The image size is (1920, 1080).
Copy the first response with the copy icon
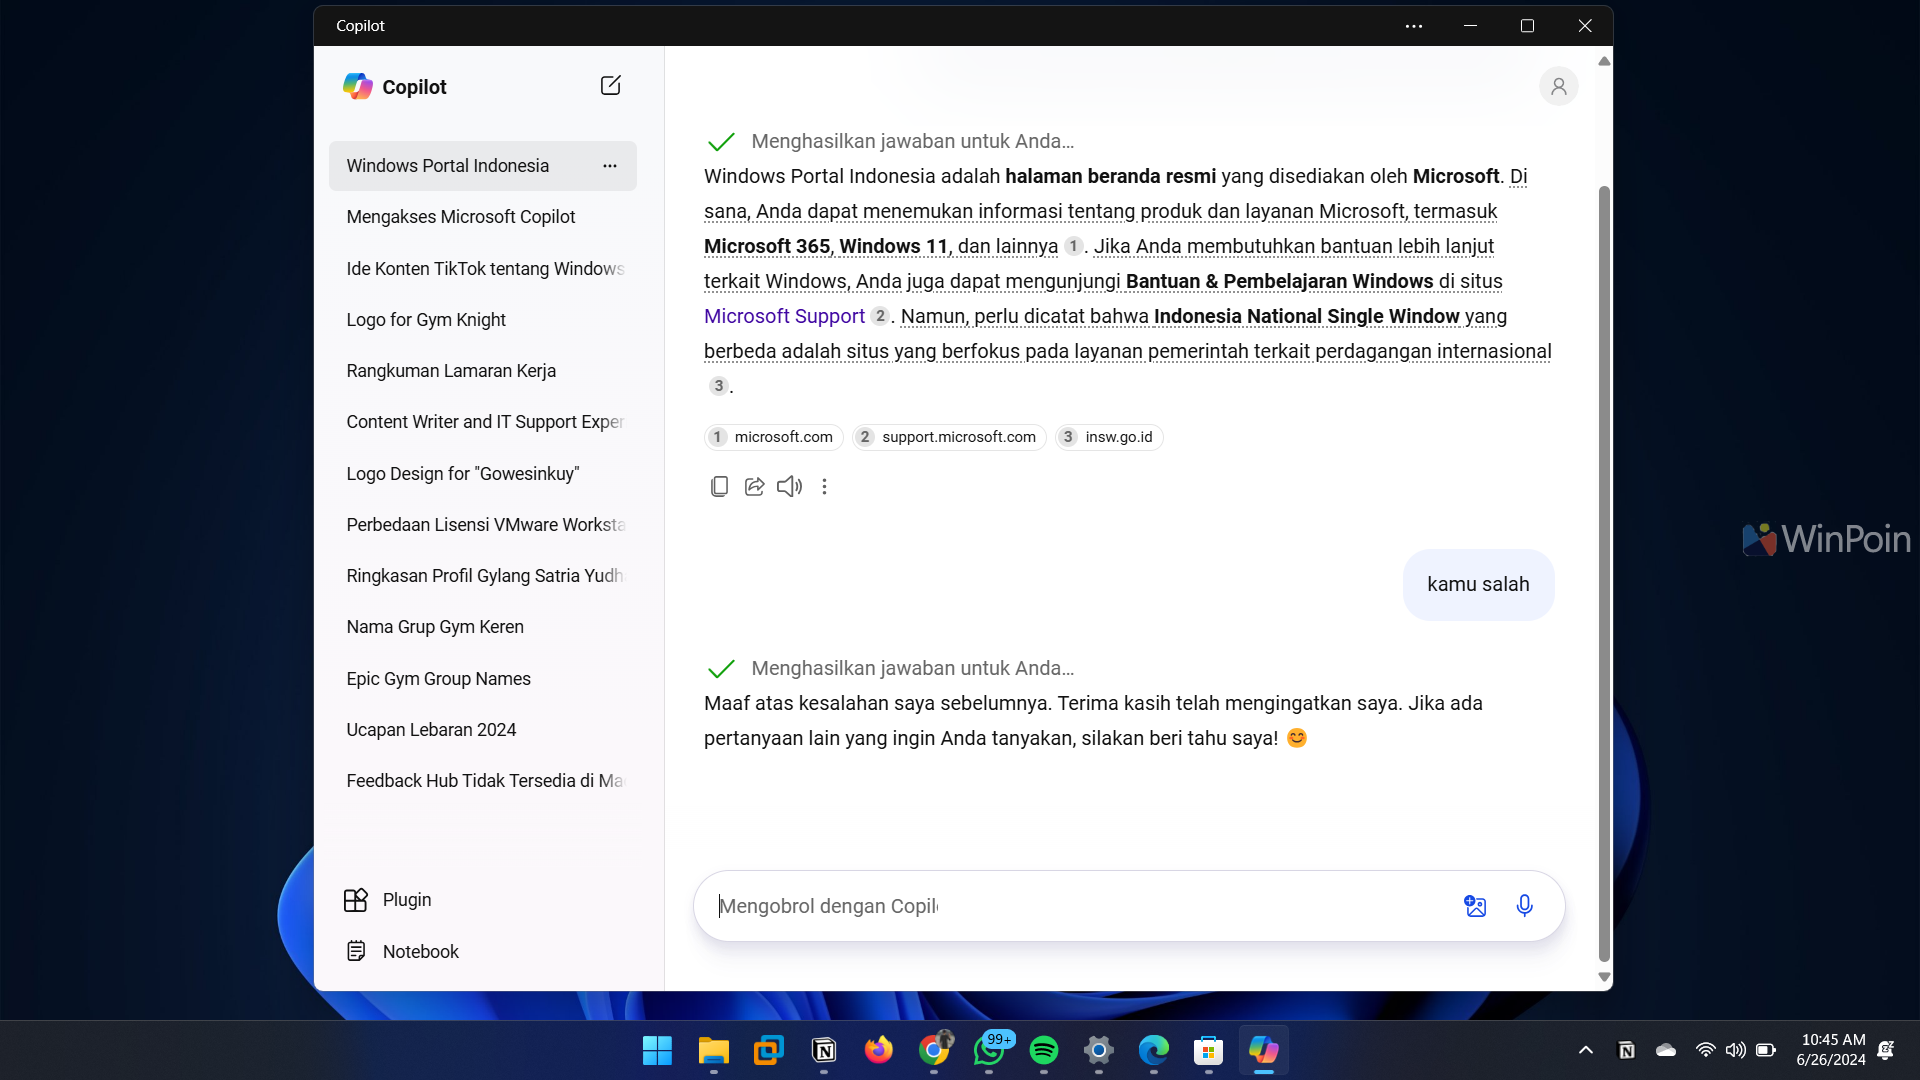point(719,487)
